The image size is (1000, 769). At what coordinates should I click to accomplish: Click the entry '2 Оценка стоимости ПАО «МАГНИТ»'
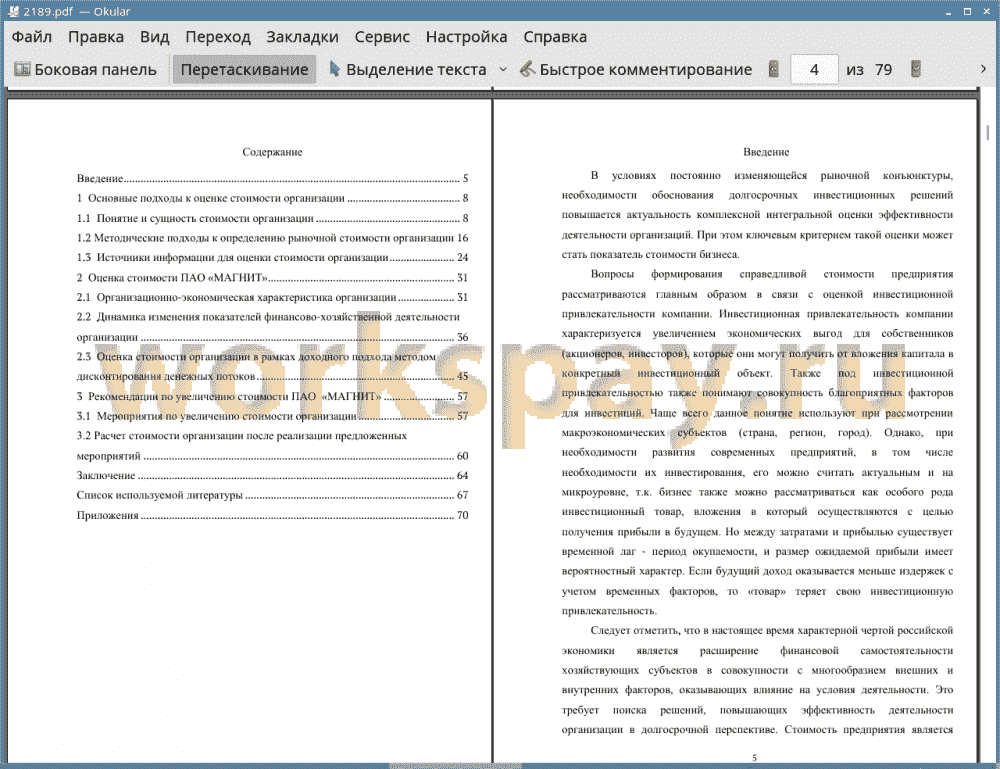(272, 277)
